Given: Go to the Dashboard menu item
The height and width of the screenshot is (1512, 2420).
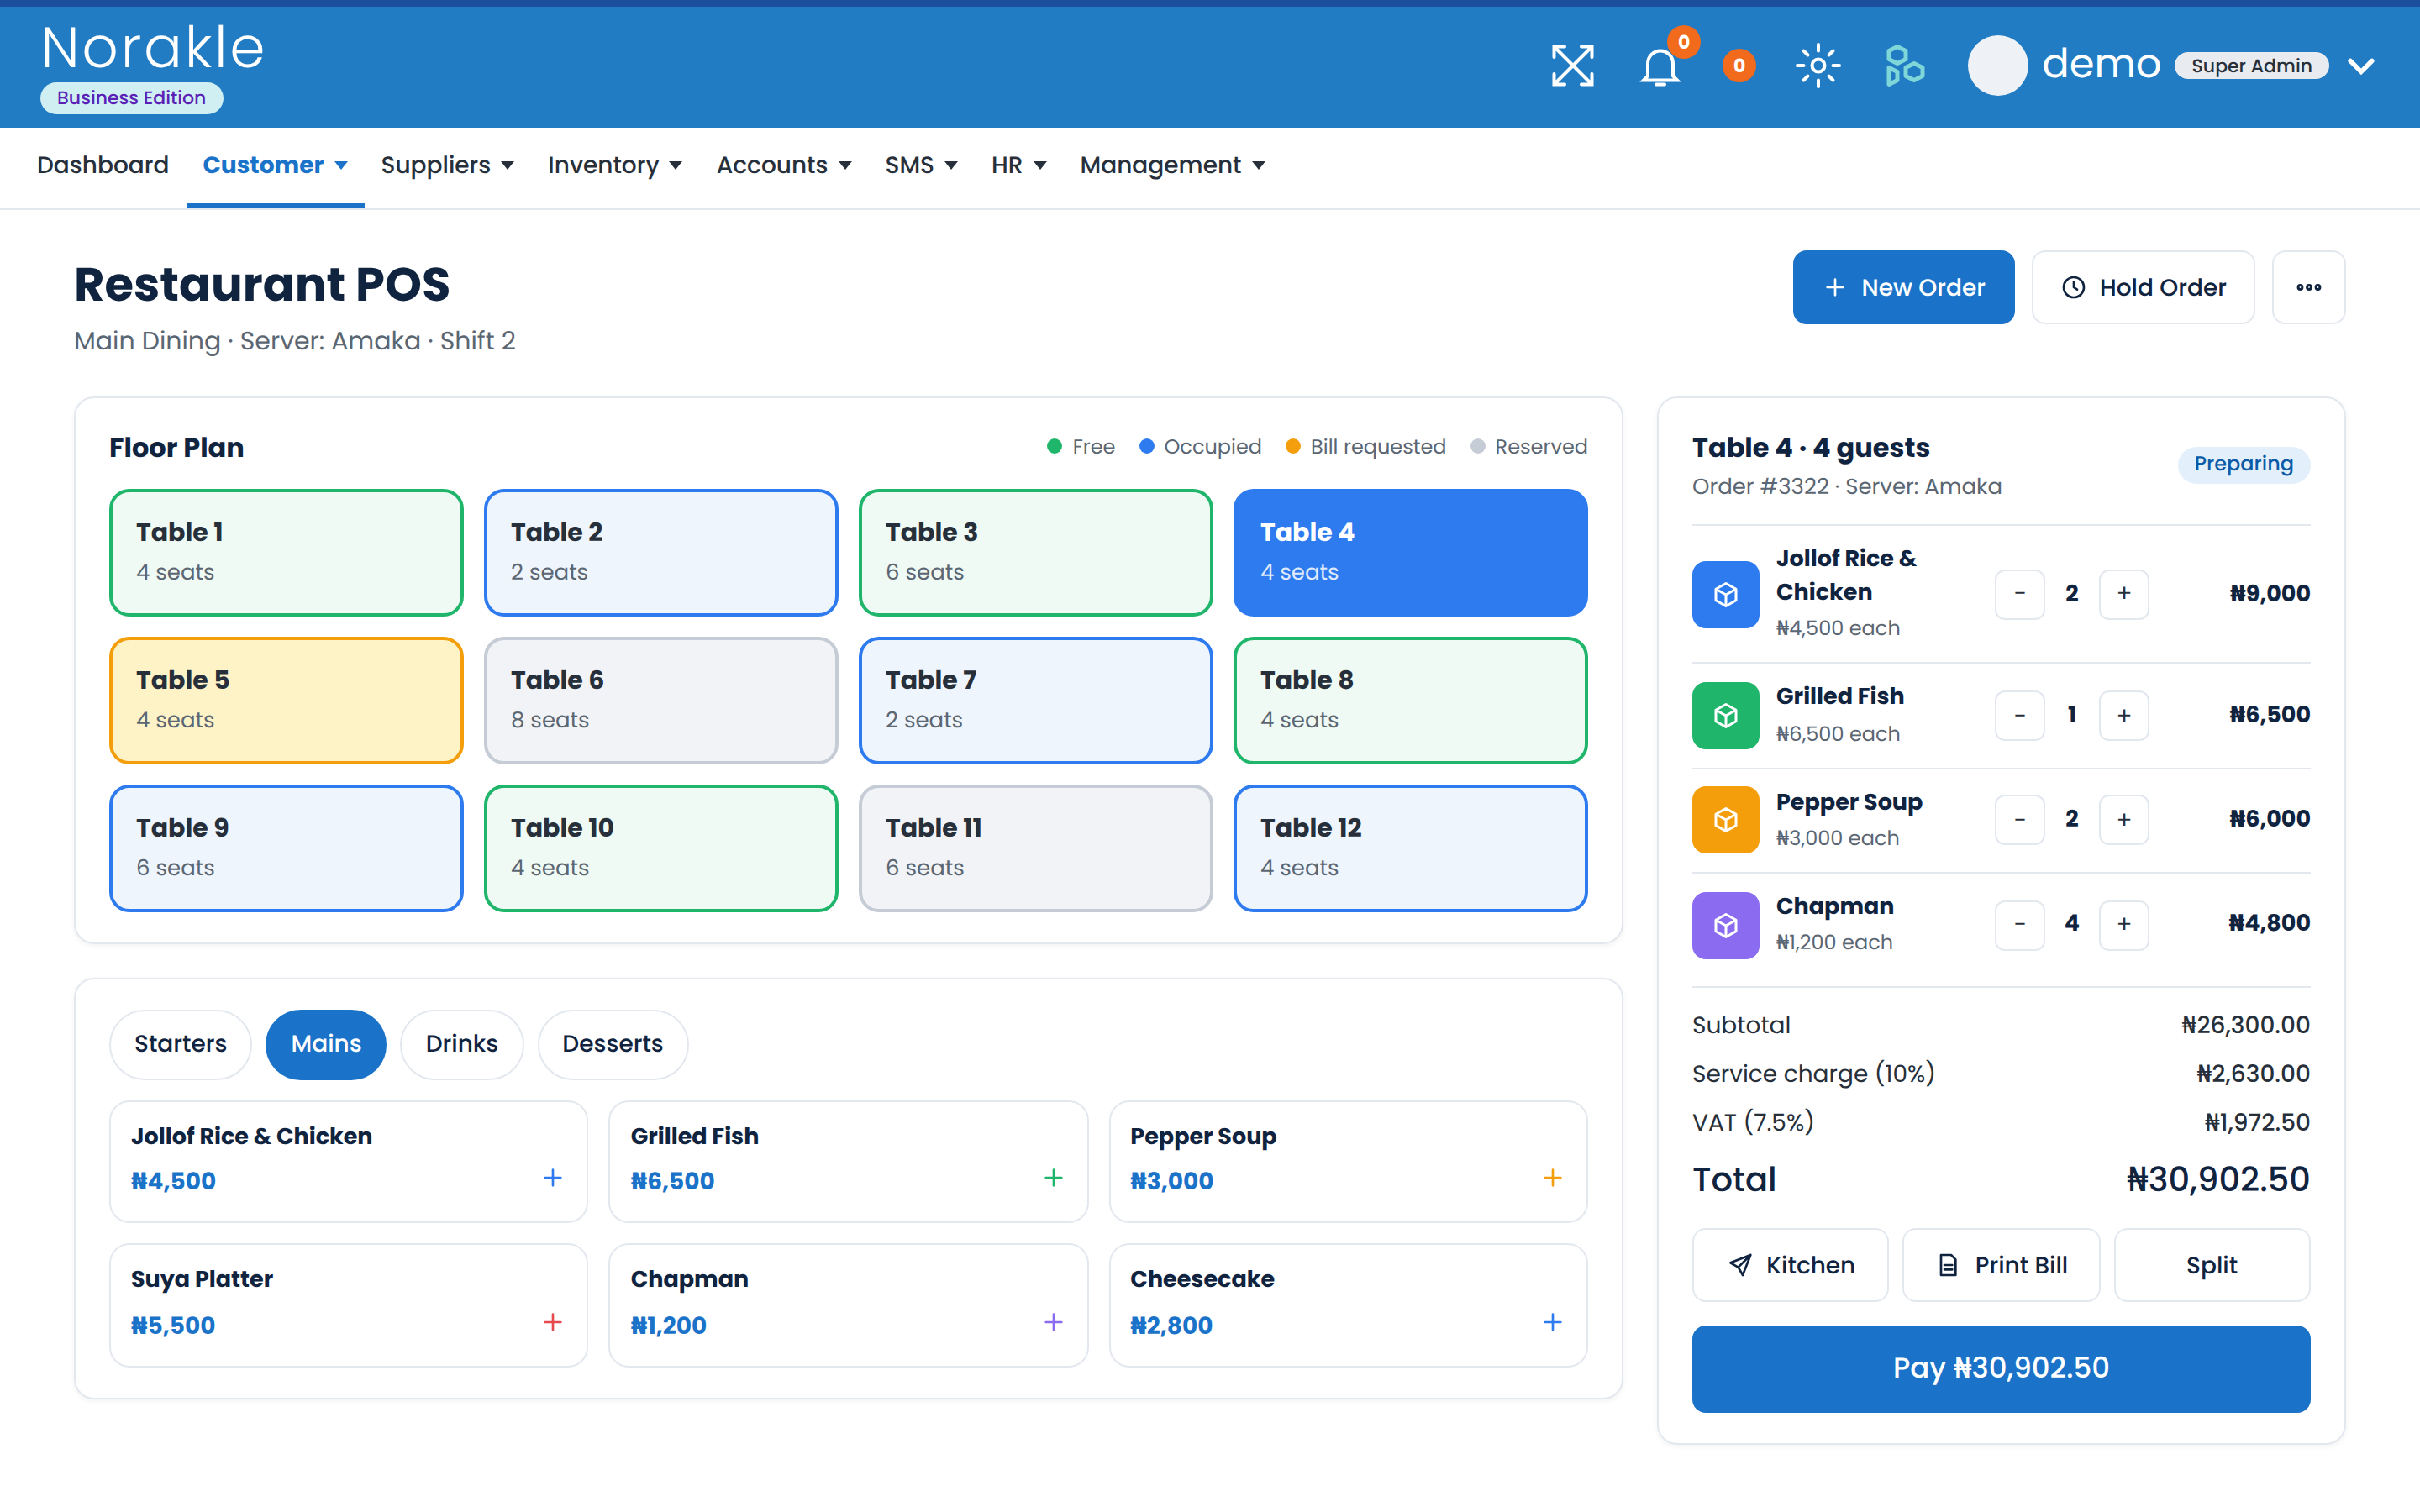Looking at the screenshot, I should [x=103, y=165].
